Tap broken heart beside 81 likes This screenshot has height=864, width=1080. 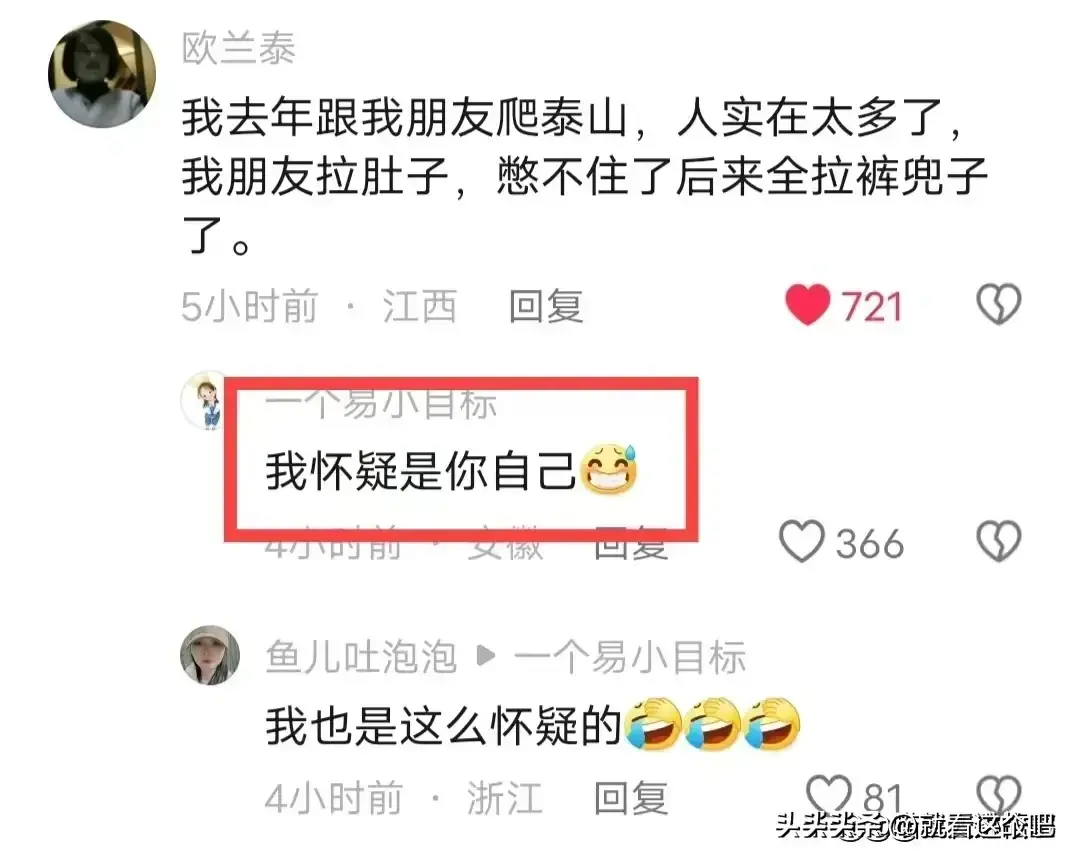998,795
